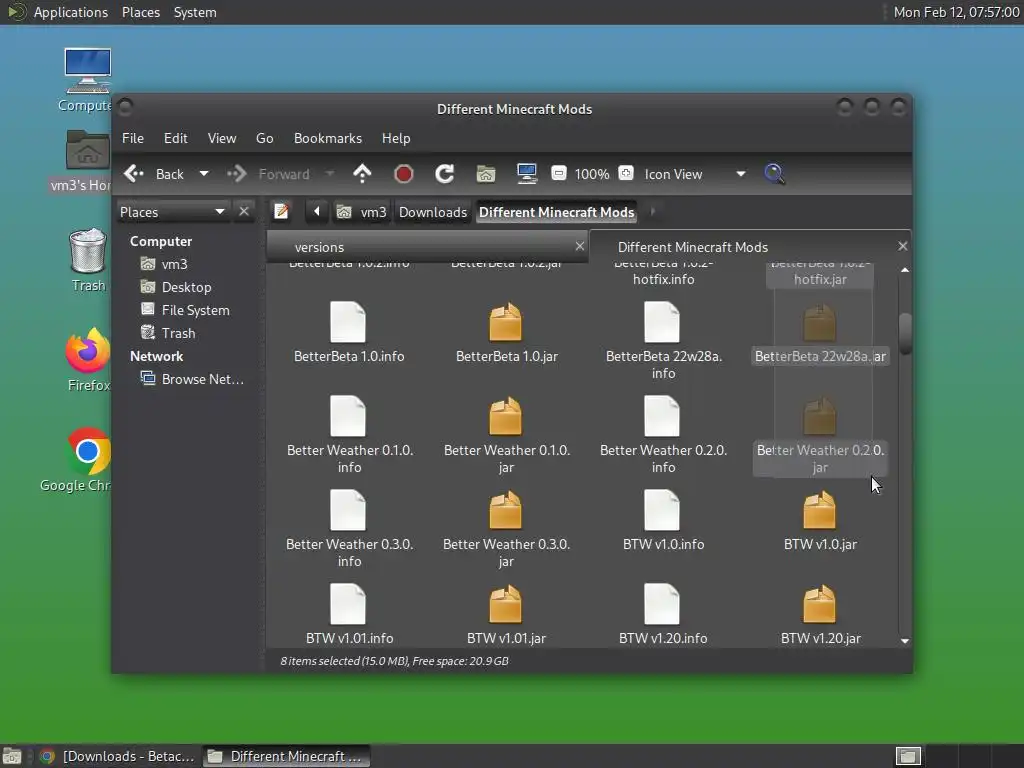This screenshot has width=1024, height=768.
Task: Reset zoom via the 100% label
Action: (x=592, y=174)
